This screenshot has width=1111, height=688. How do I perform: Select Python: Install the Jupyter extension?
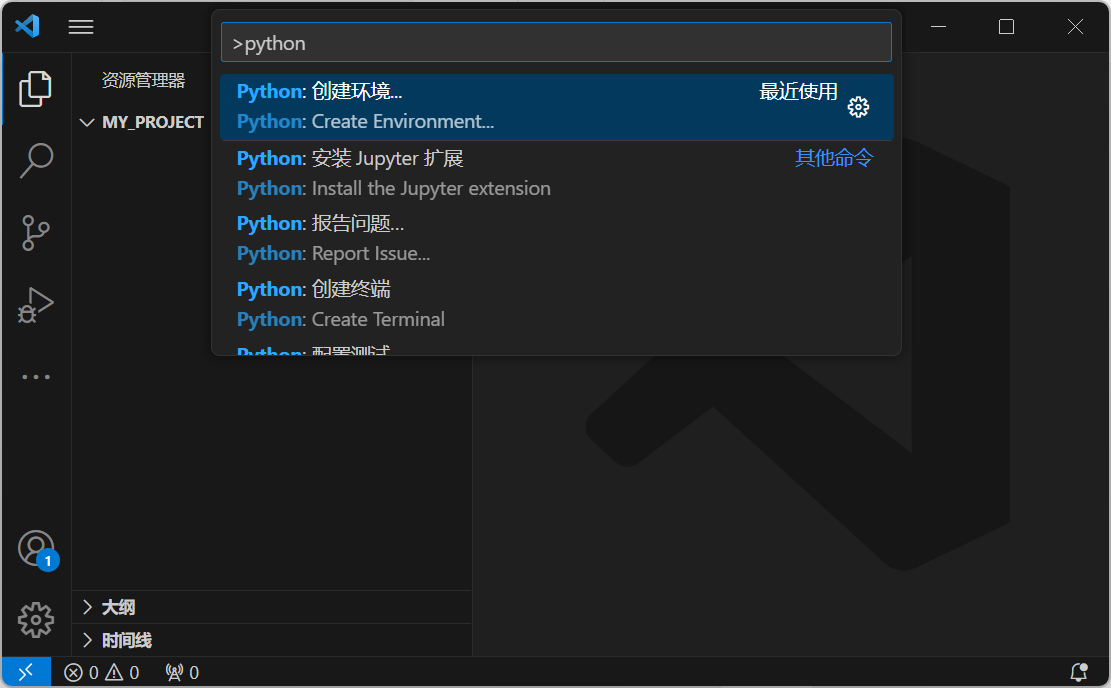(x=500, y=173)
